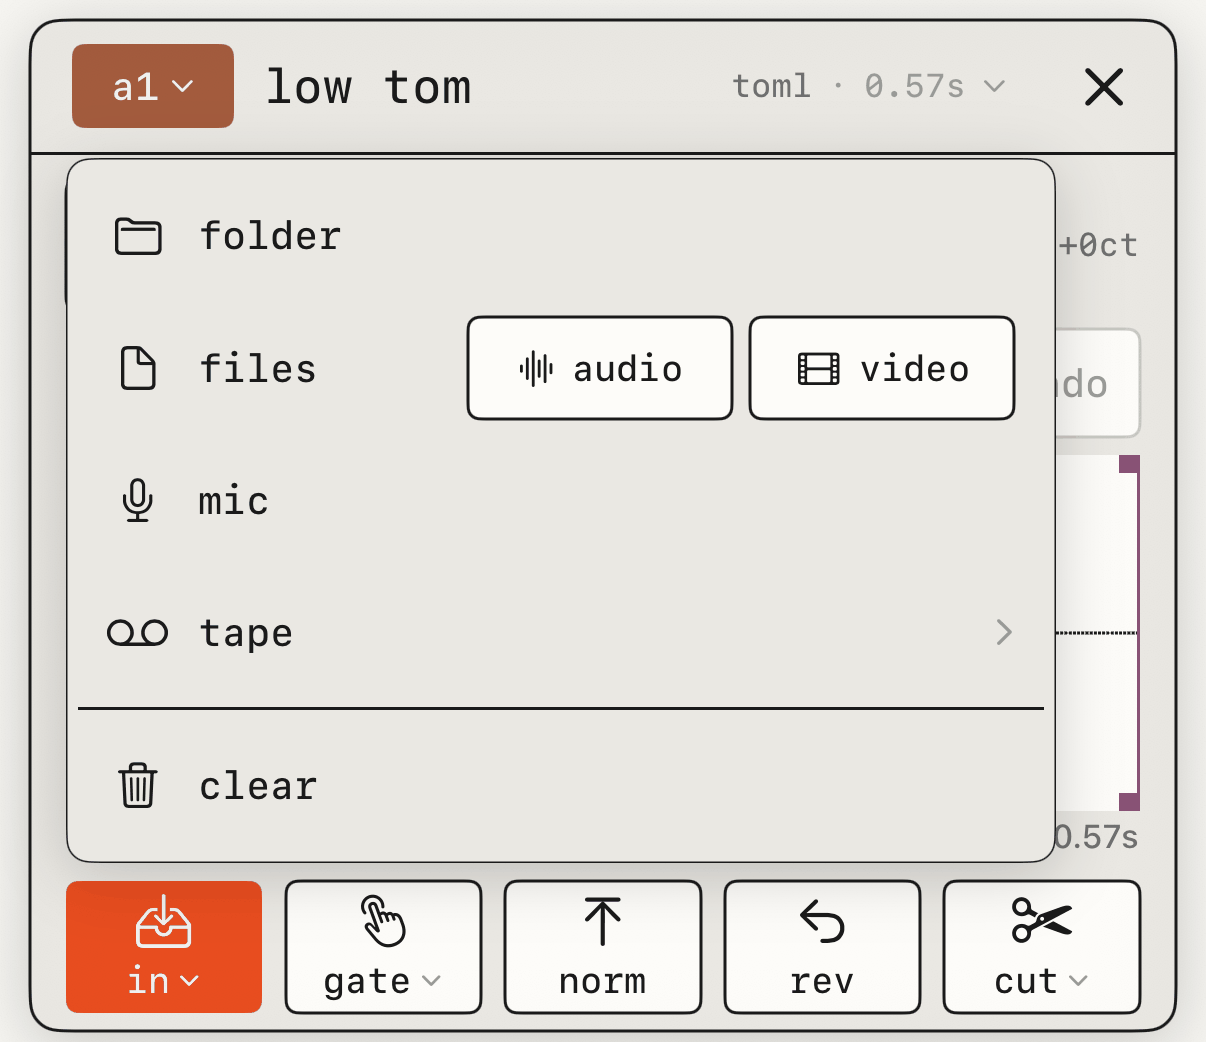Click the trash can icon for clear

138,785
